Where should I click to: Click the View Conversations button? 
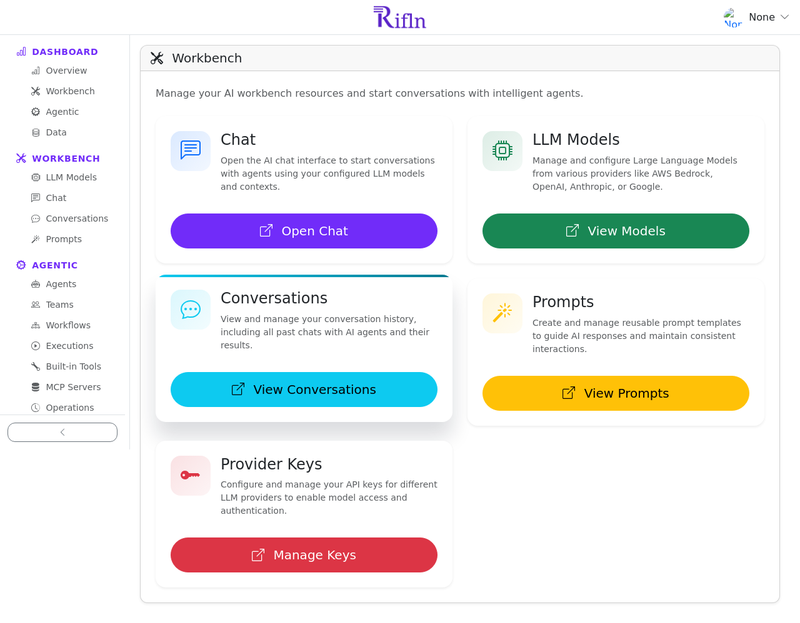click(x=304, y=390)
